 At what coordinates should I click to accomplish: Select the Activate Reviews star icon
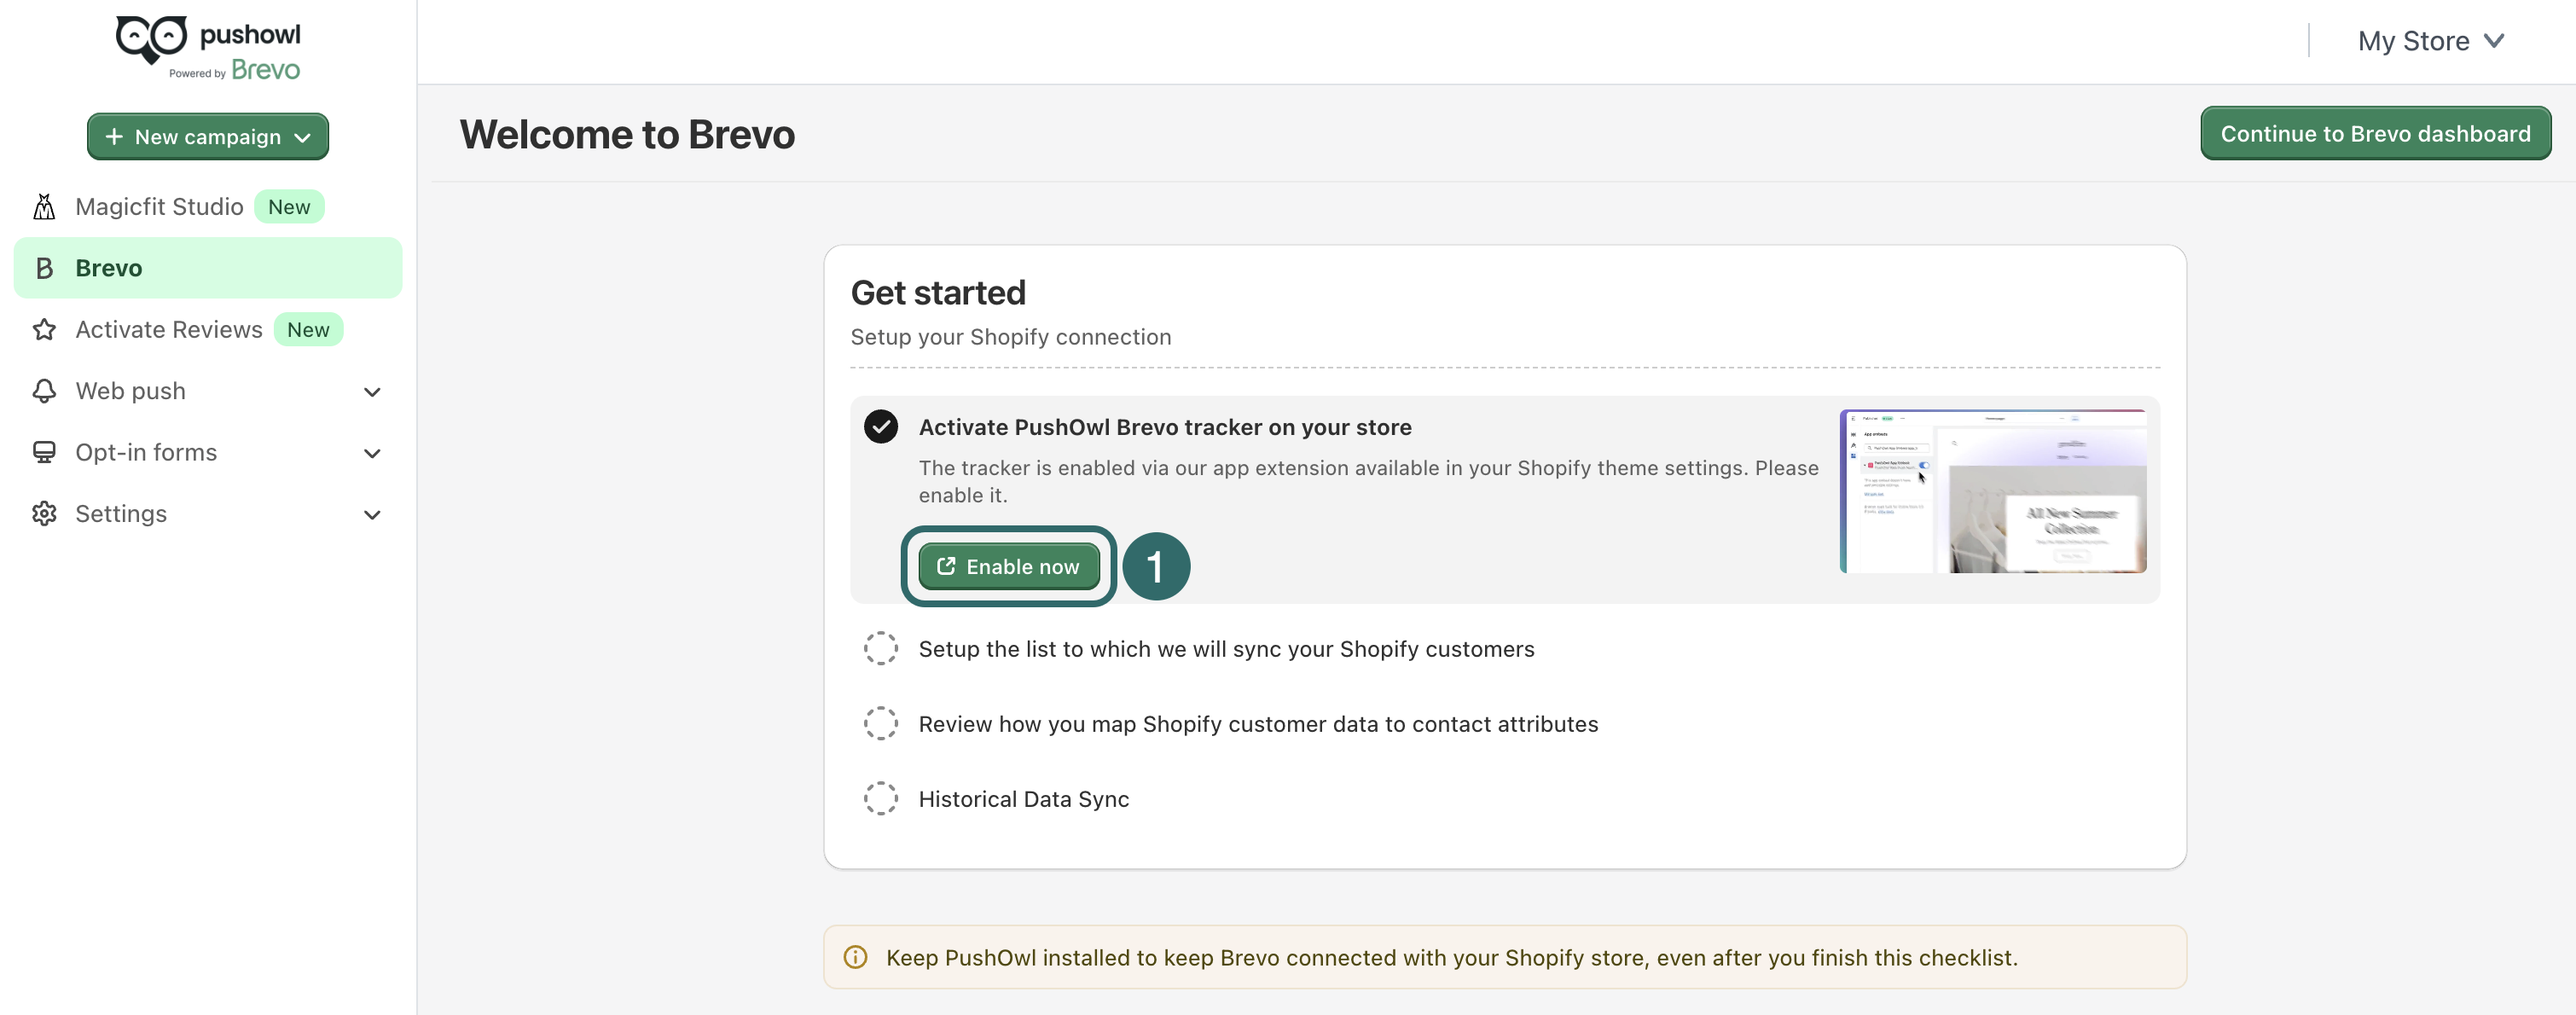point(44,329)
